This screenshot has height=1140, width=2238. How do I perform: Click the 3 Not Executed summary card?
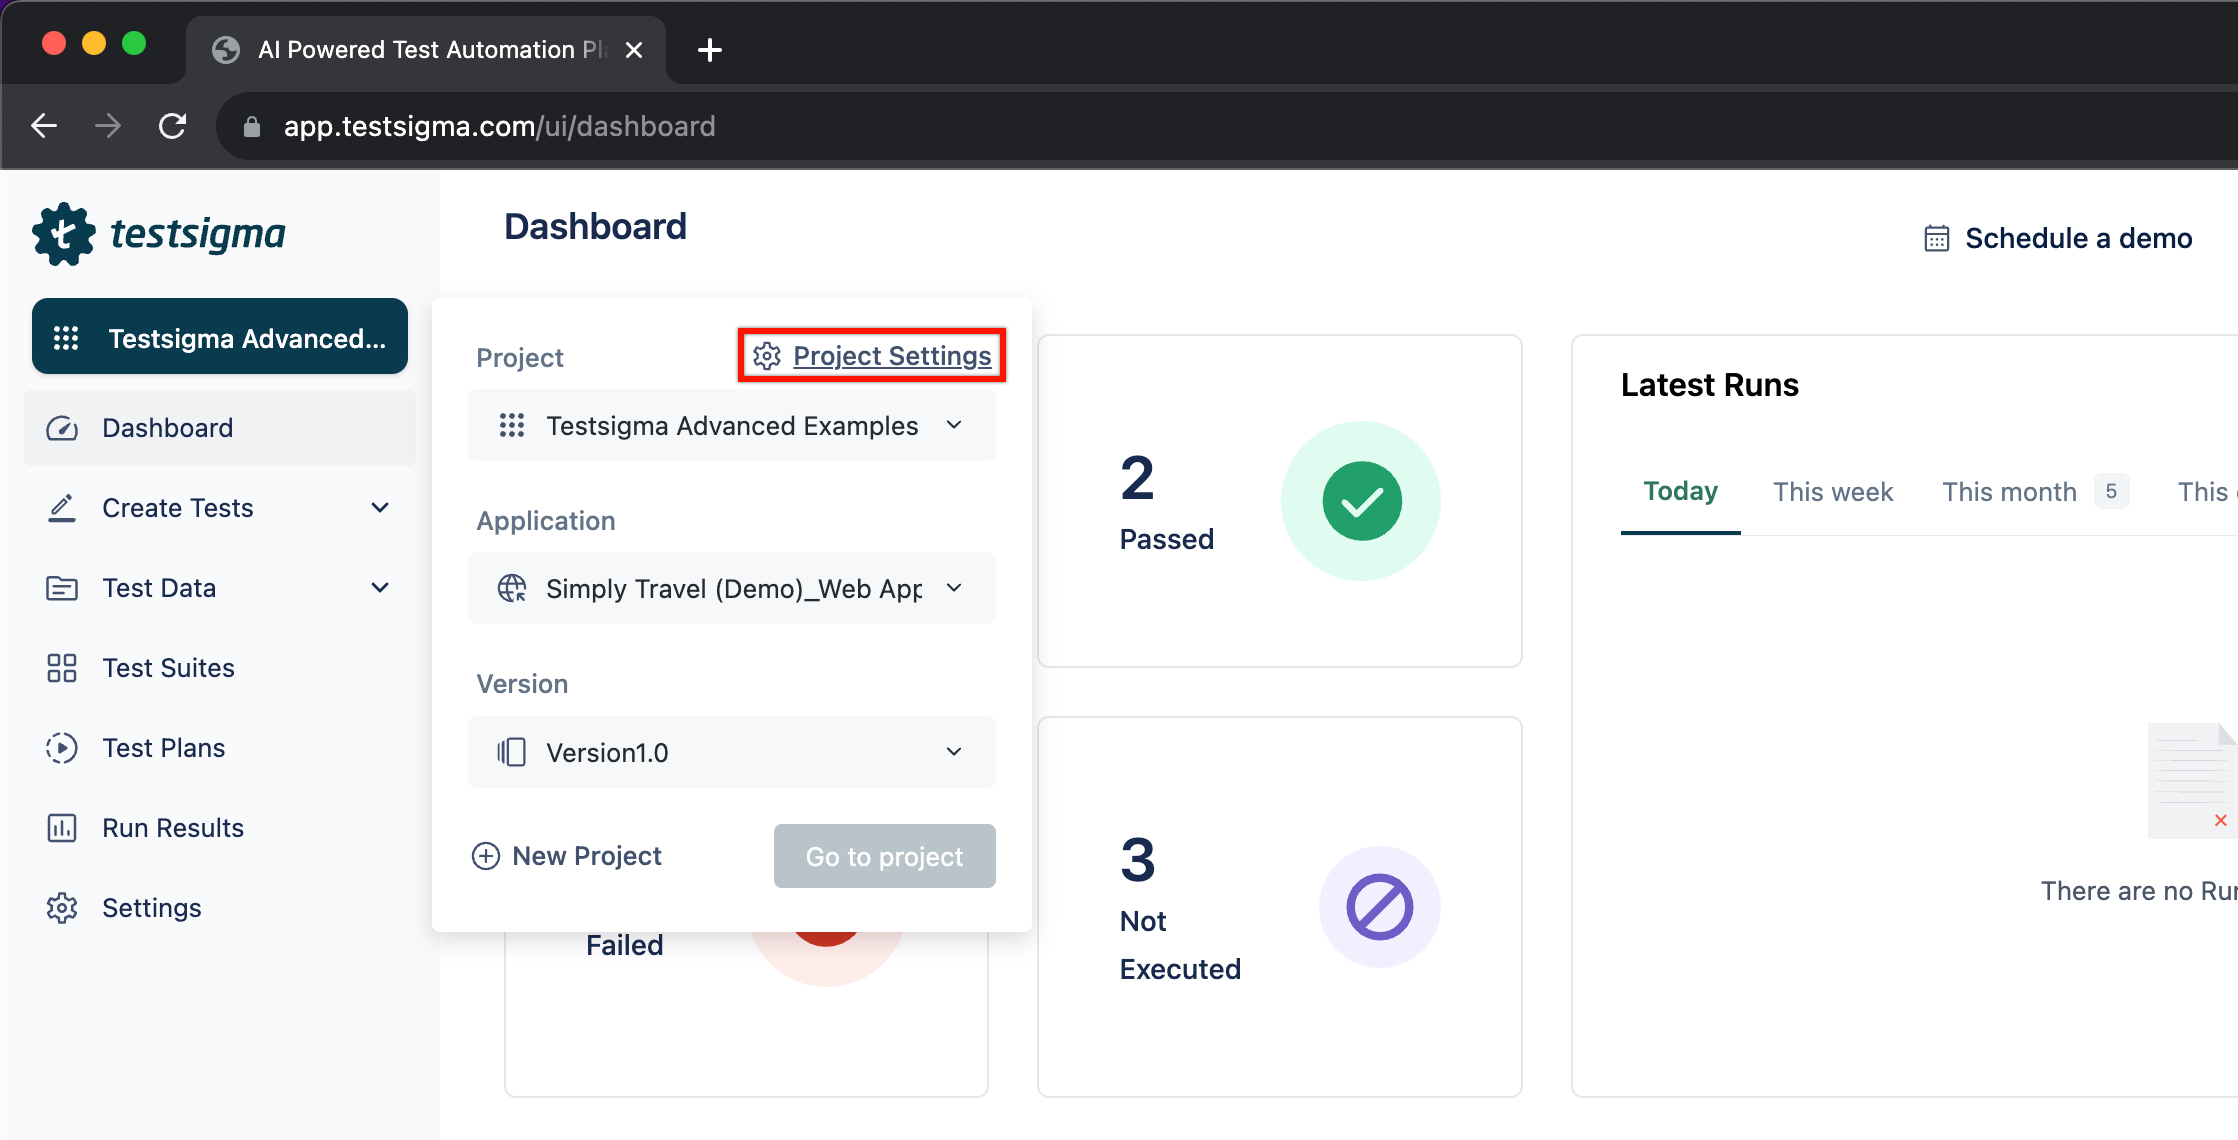[1280, 907]
